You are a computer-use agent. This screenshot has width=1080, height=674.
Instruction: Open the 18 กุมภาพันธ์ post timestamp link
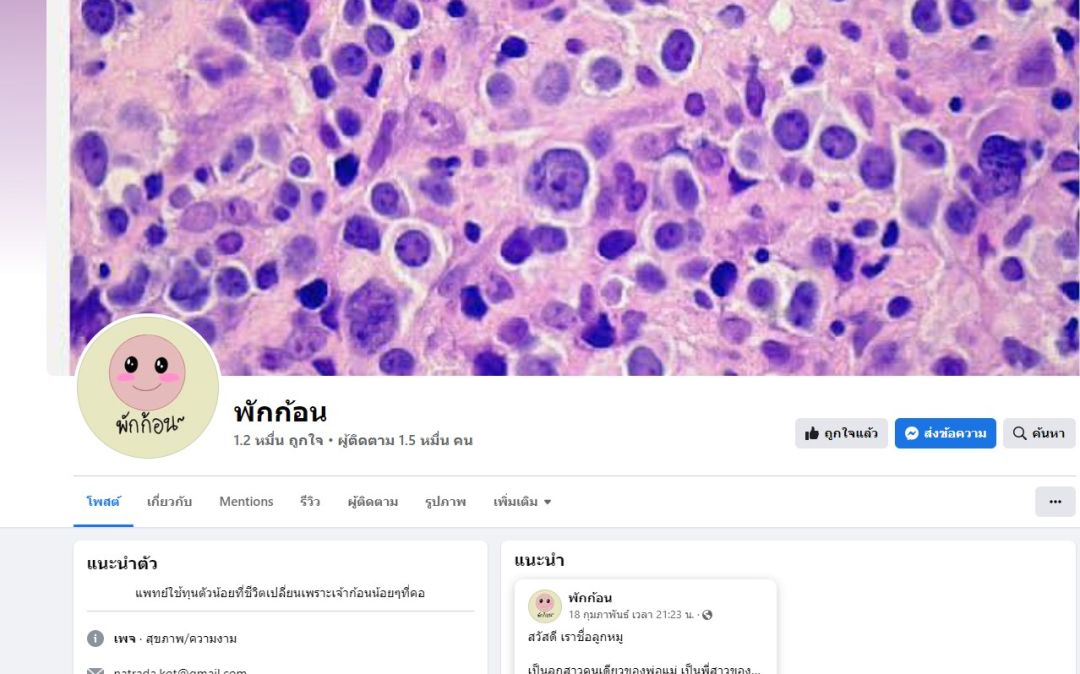631,615
